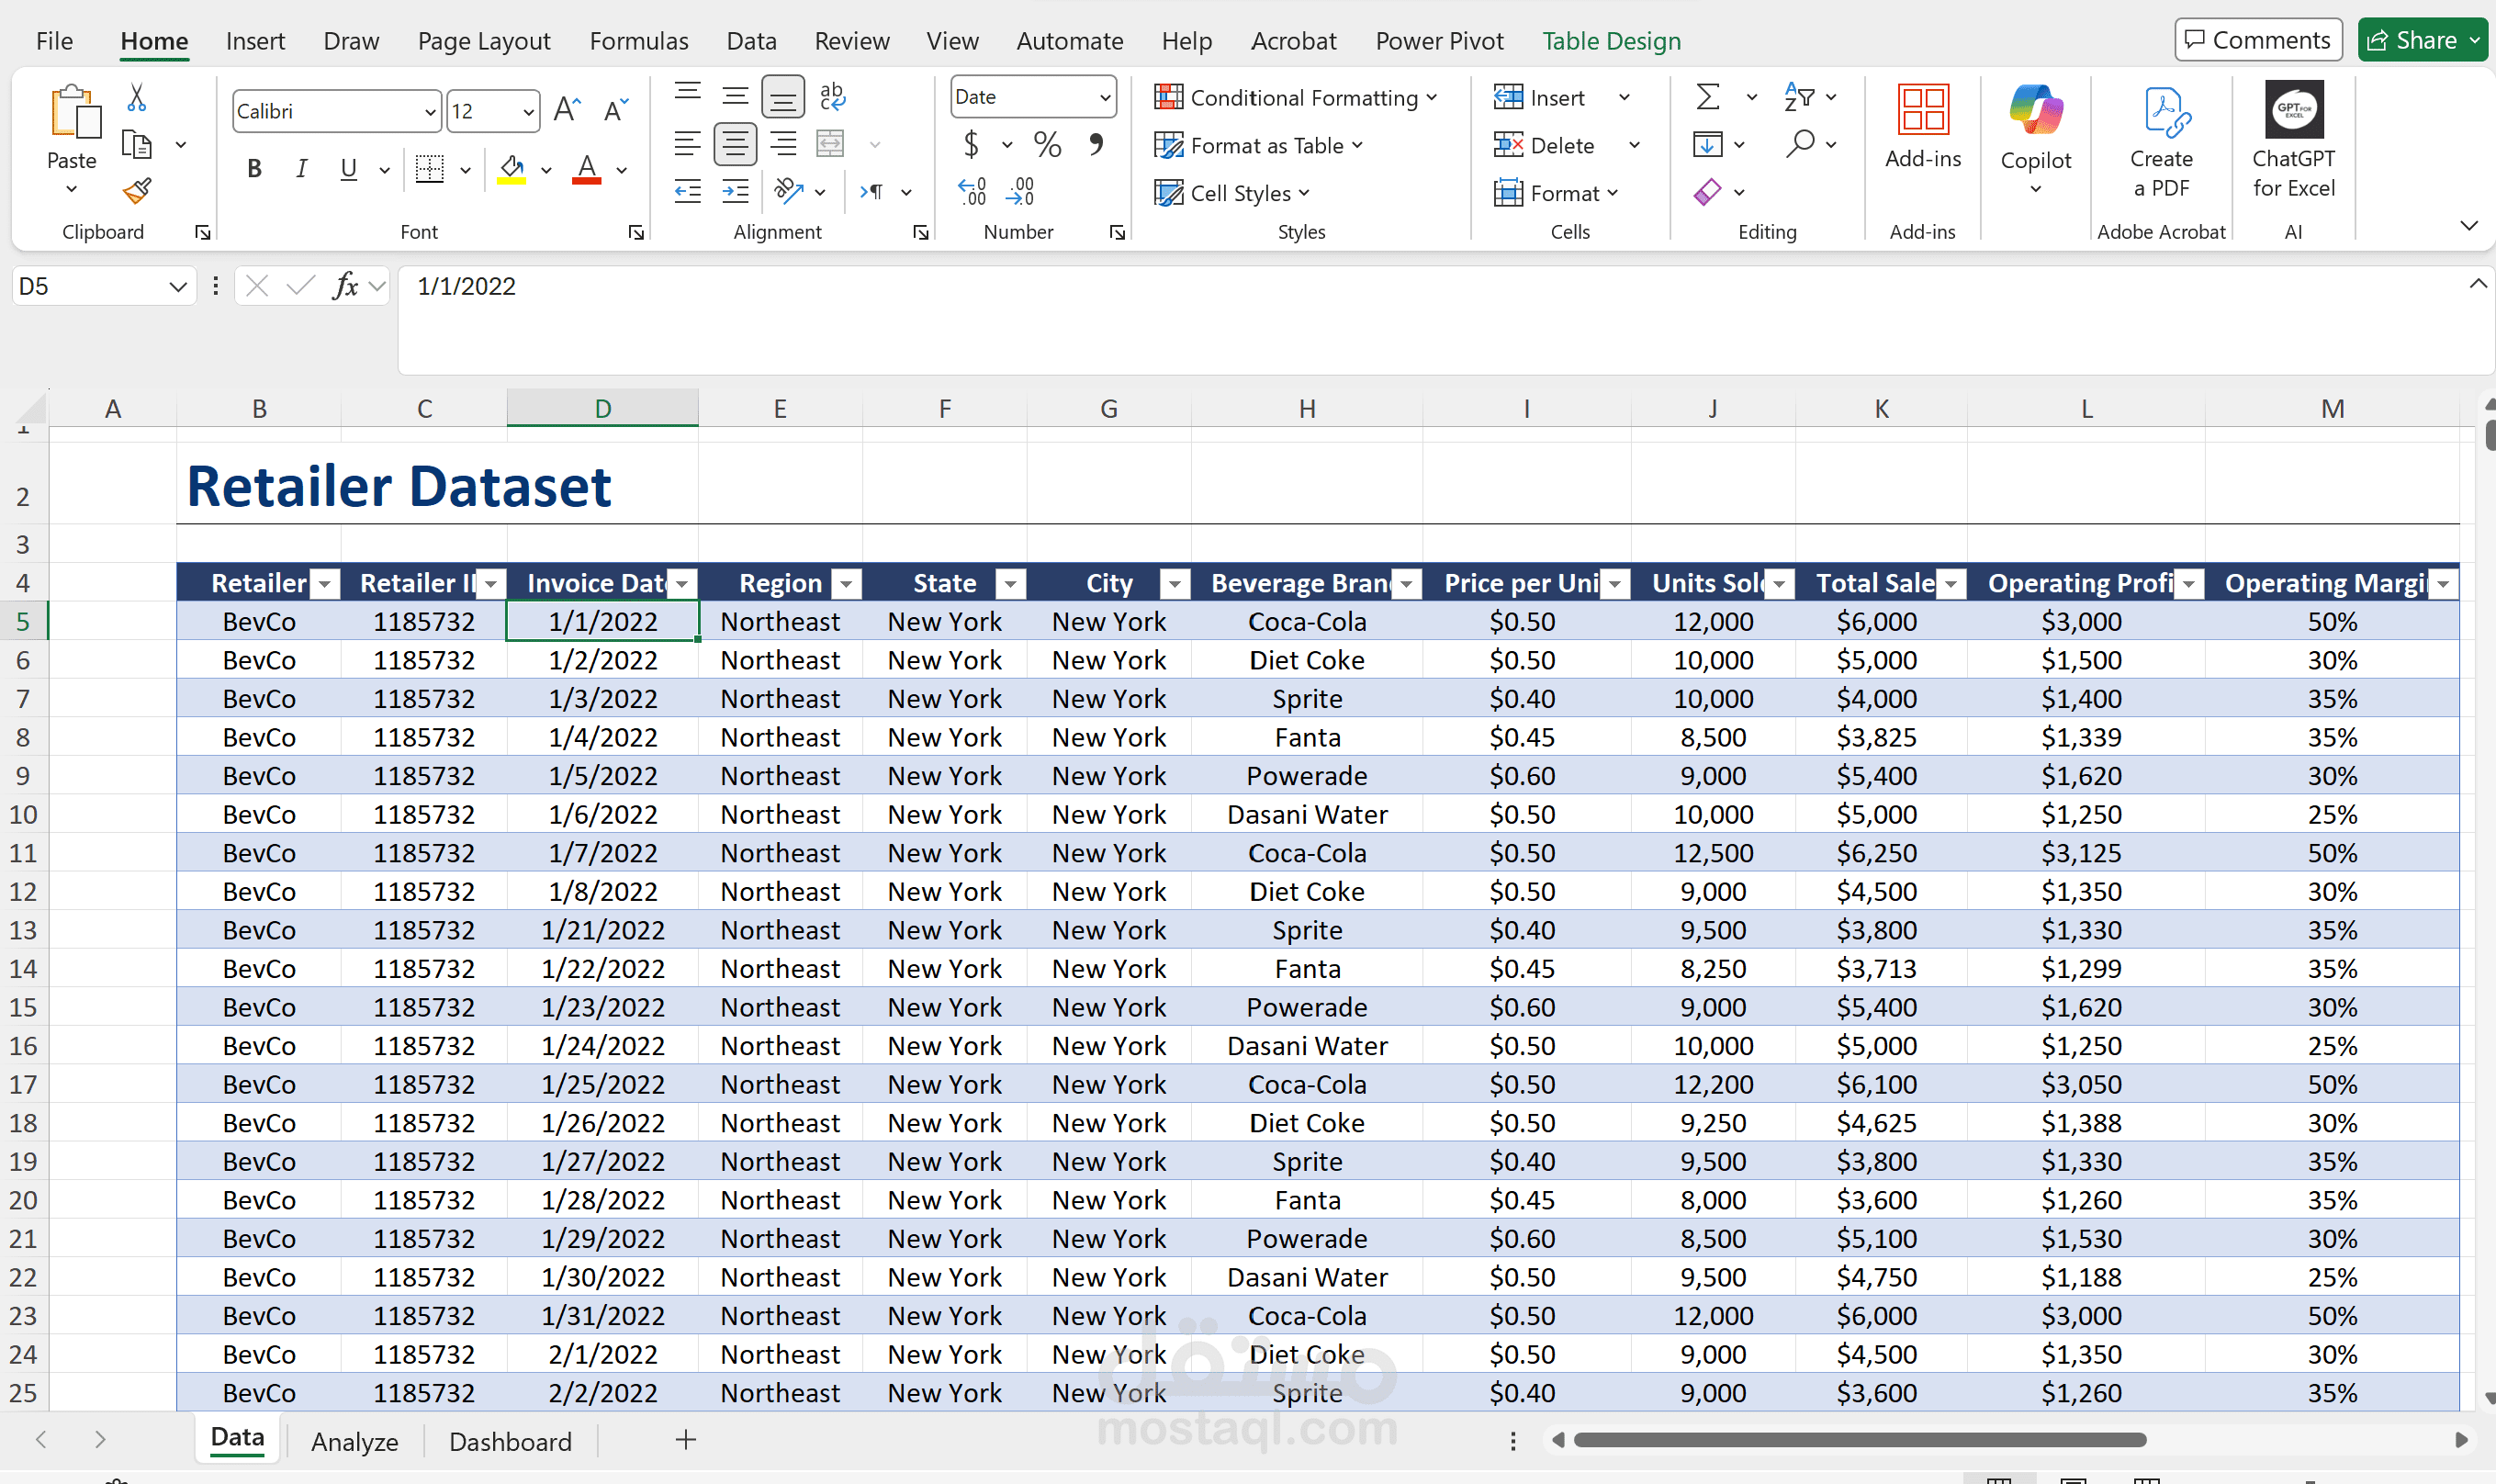Open the Region column filter dropdown

click(x=847, y=584)
